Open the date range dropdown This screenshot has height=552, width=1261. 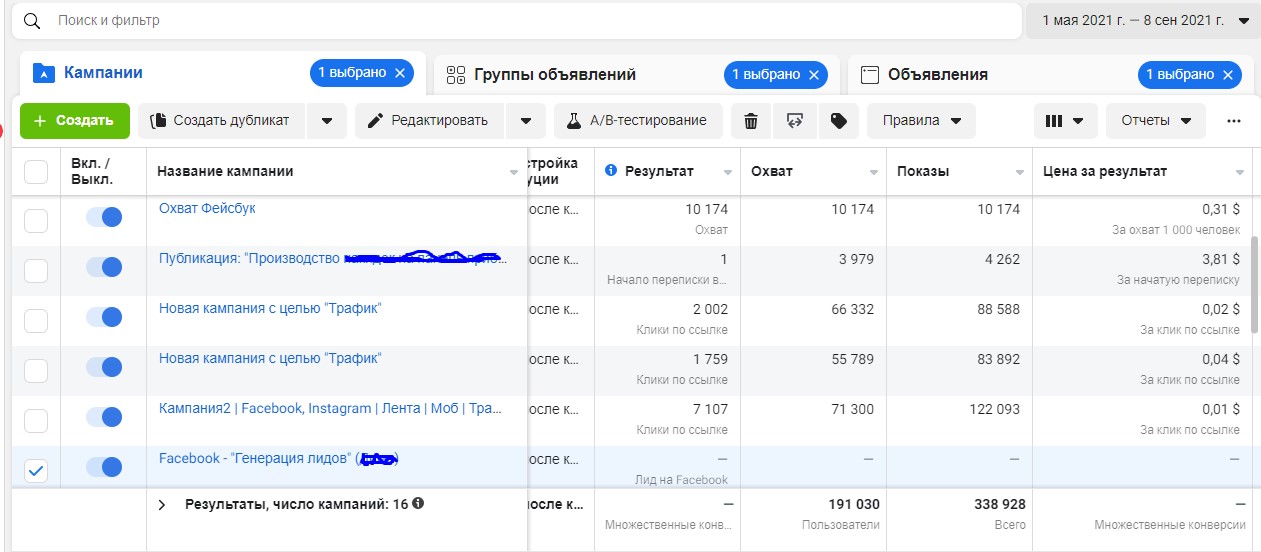[1141, 20]
